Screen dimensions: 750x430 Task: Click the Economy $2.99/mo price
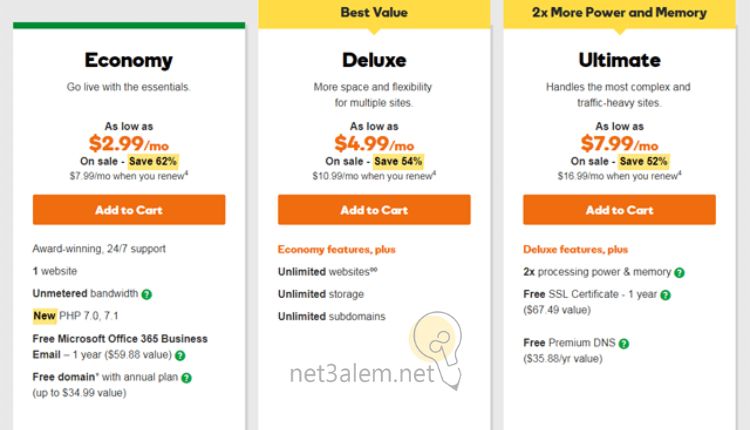point(129,142)
